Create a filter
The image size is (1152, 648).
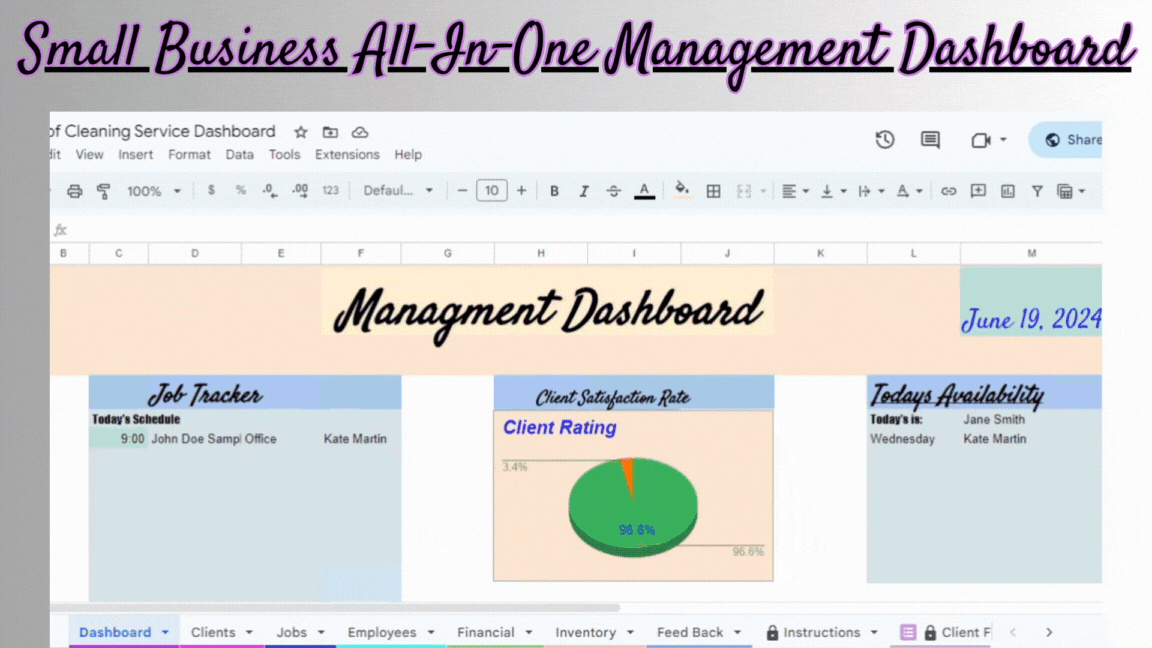pyautogui.click(x=1037, y=191)
